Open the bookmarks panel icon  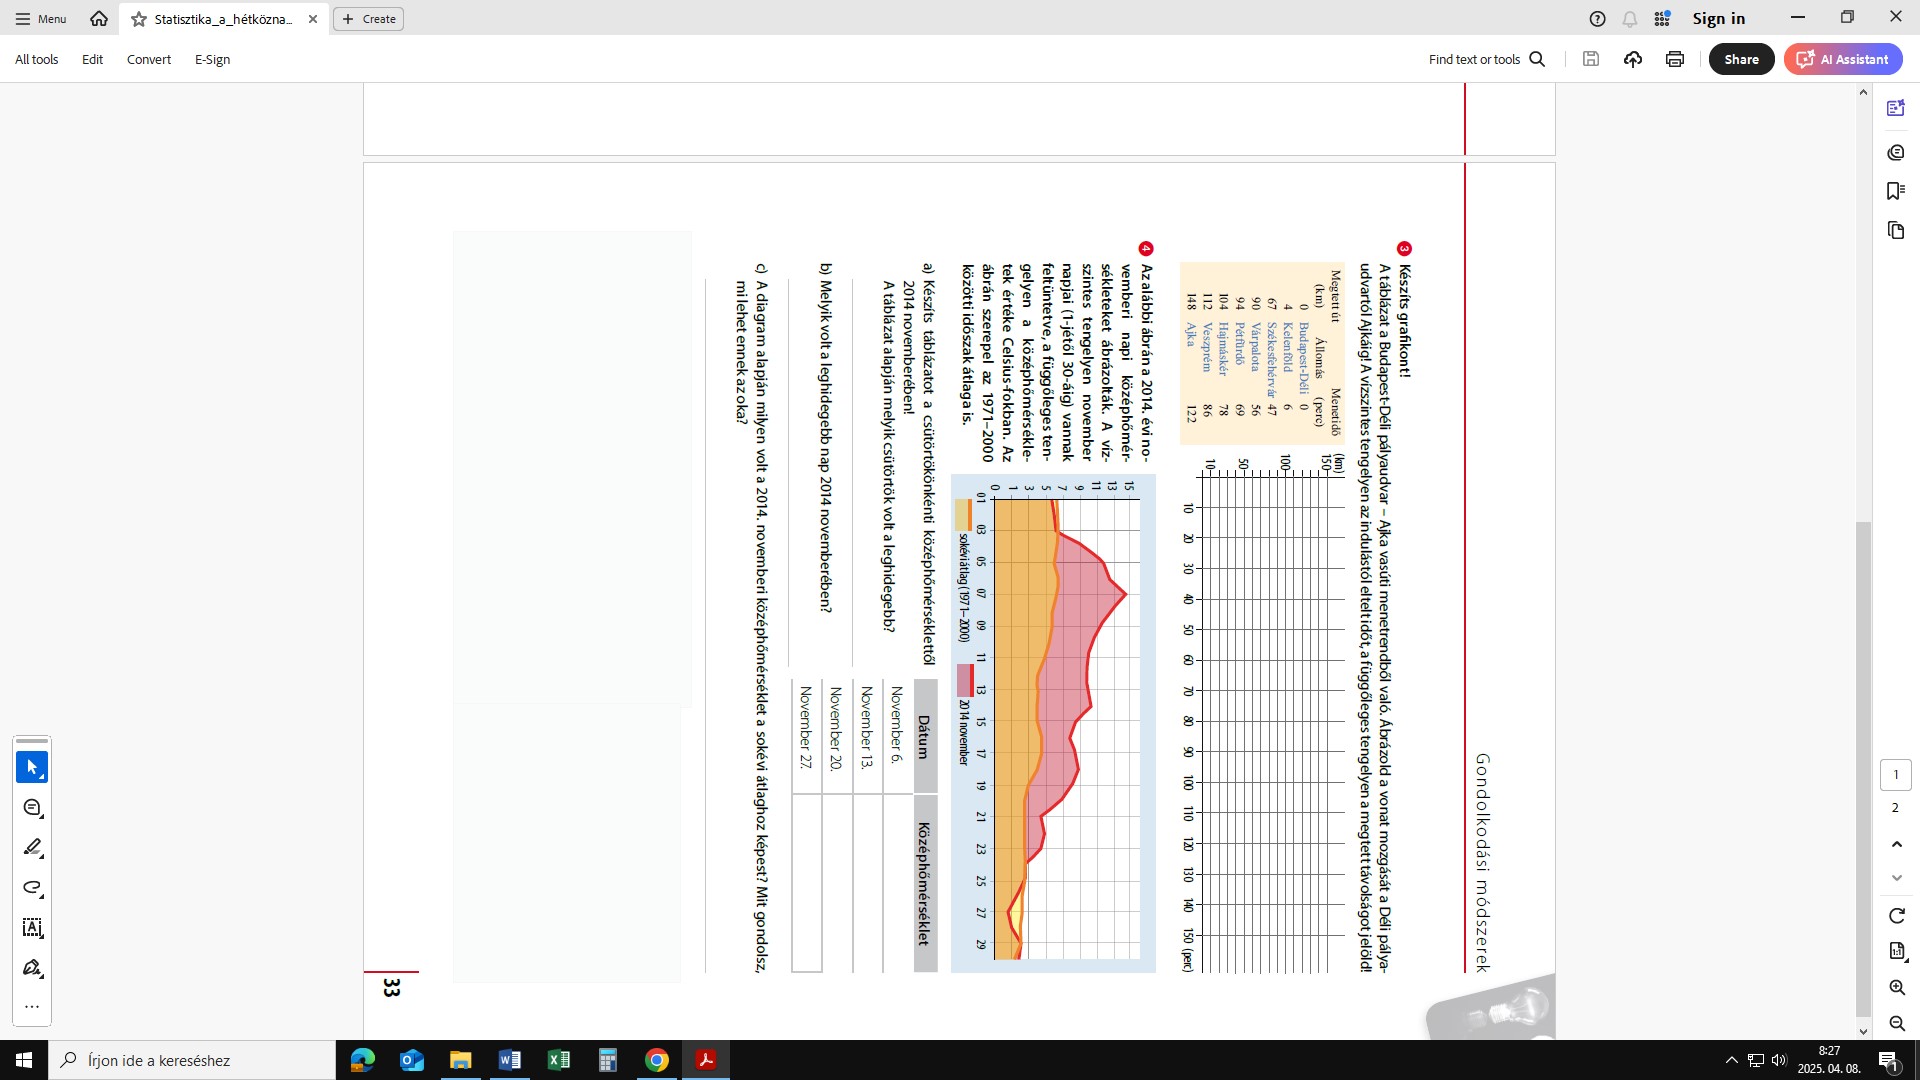pyautogui.click(x=1895, y=191)
